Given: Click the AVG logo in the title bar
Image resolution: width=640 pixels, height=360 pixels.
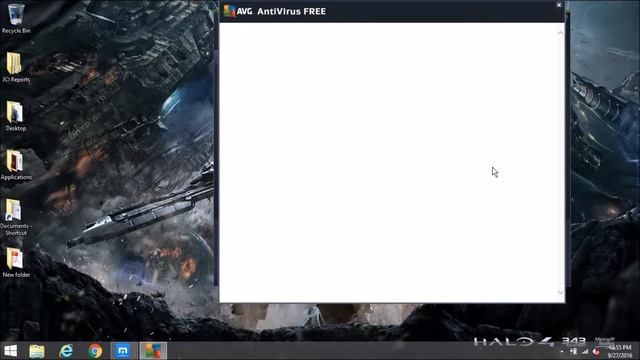Looking at the screenshot, I should tap(229, 11).
